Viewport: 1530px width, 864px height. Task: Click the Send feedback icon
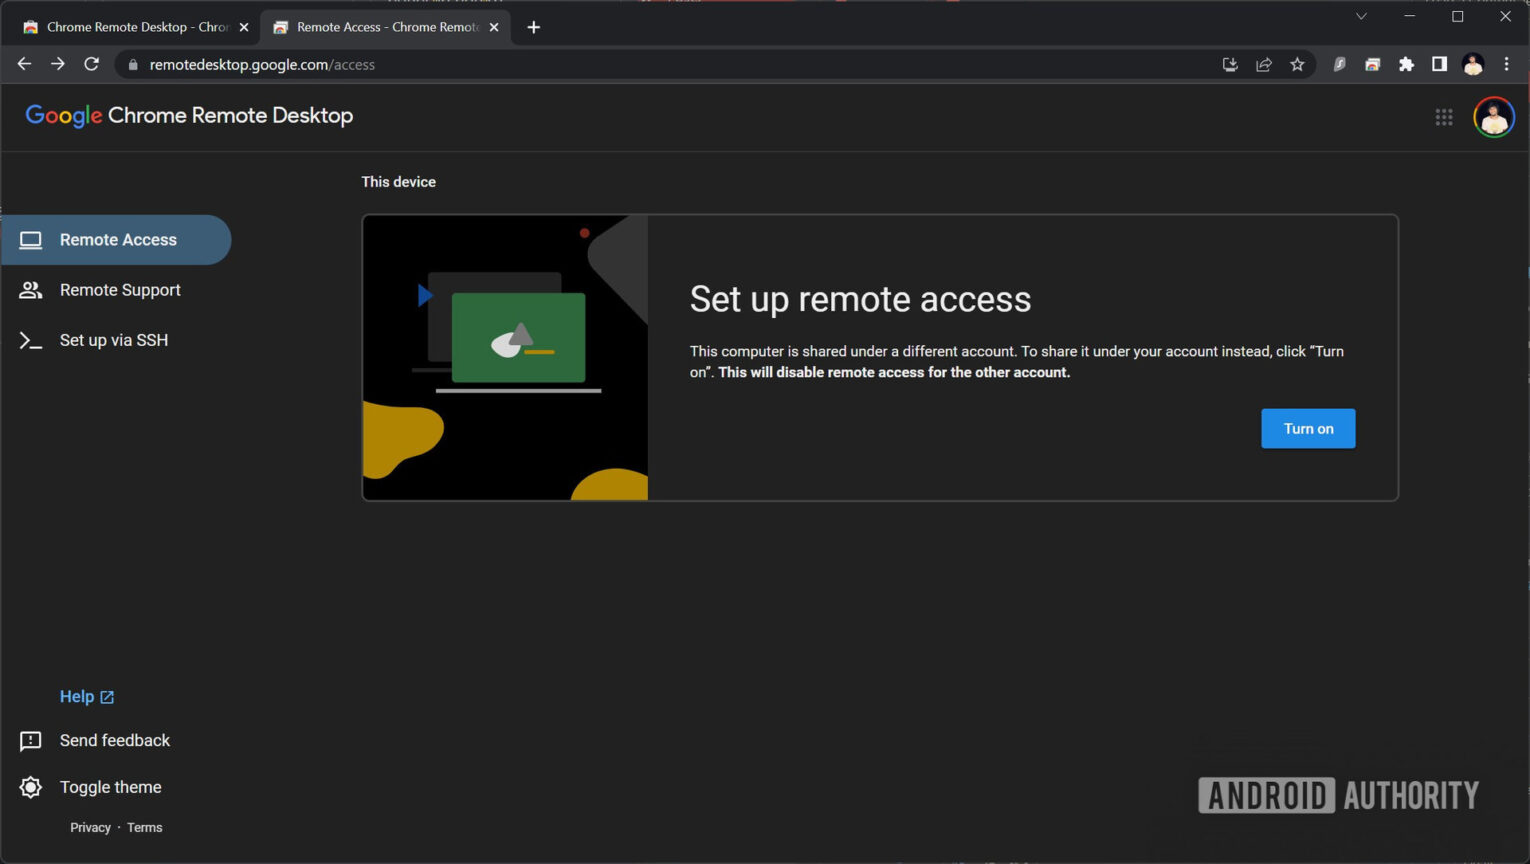coord(30,740)
